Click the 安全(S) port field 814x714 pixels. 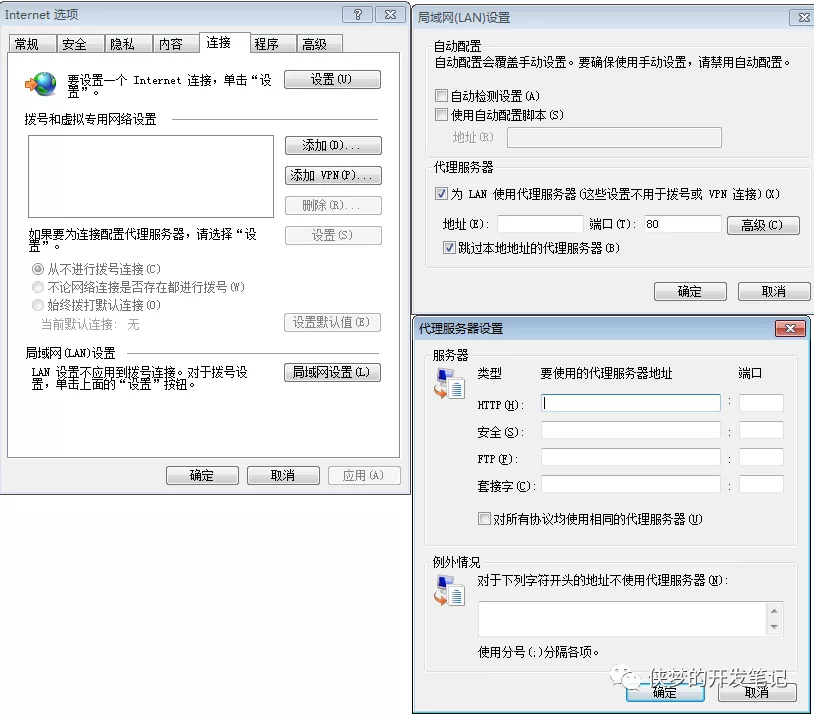coord(761,430)
